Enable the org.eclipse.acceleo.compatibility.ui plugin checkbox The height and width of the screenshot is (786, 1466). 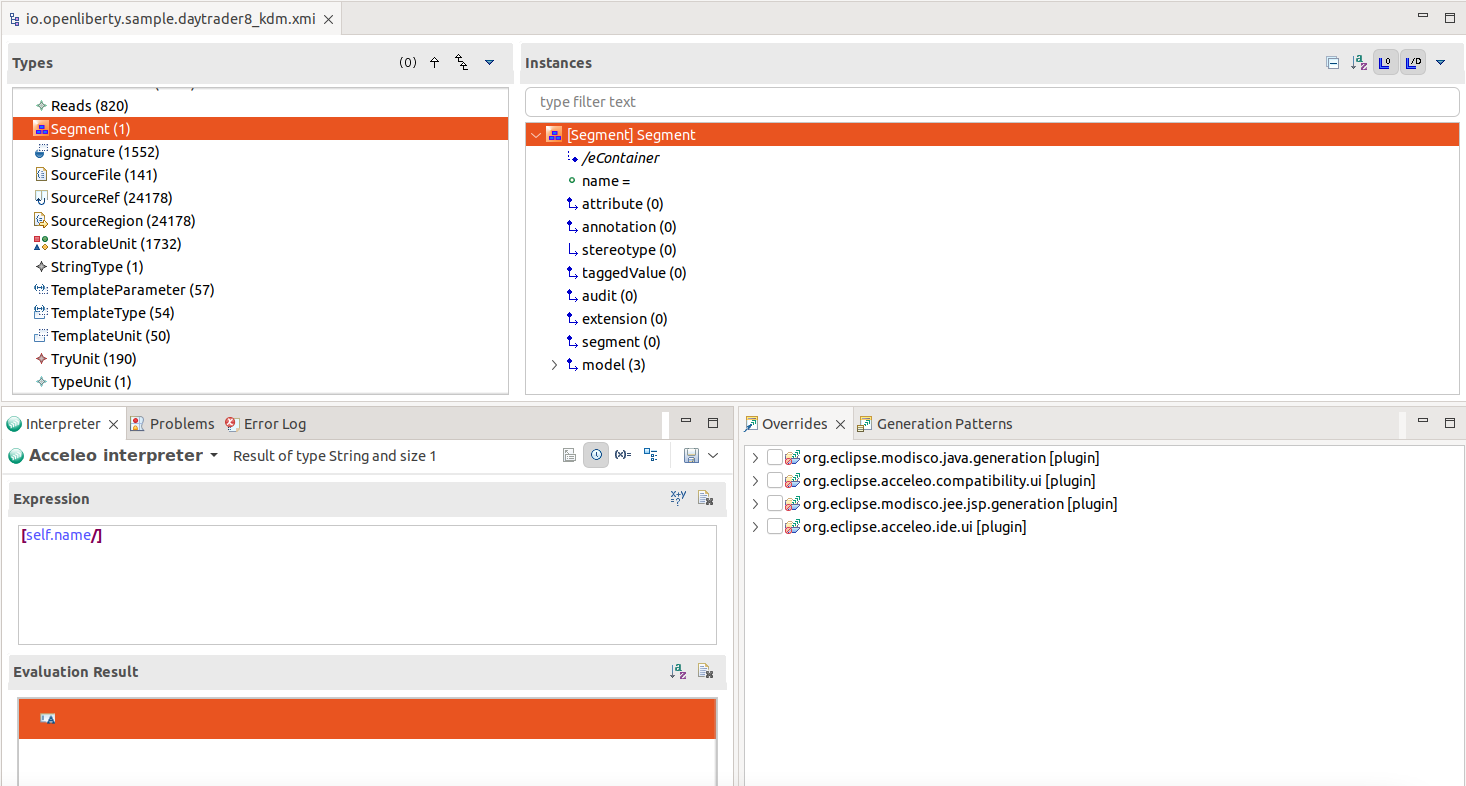[x=774, y=481]
